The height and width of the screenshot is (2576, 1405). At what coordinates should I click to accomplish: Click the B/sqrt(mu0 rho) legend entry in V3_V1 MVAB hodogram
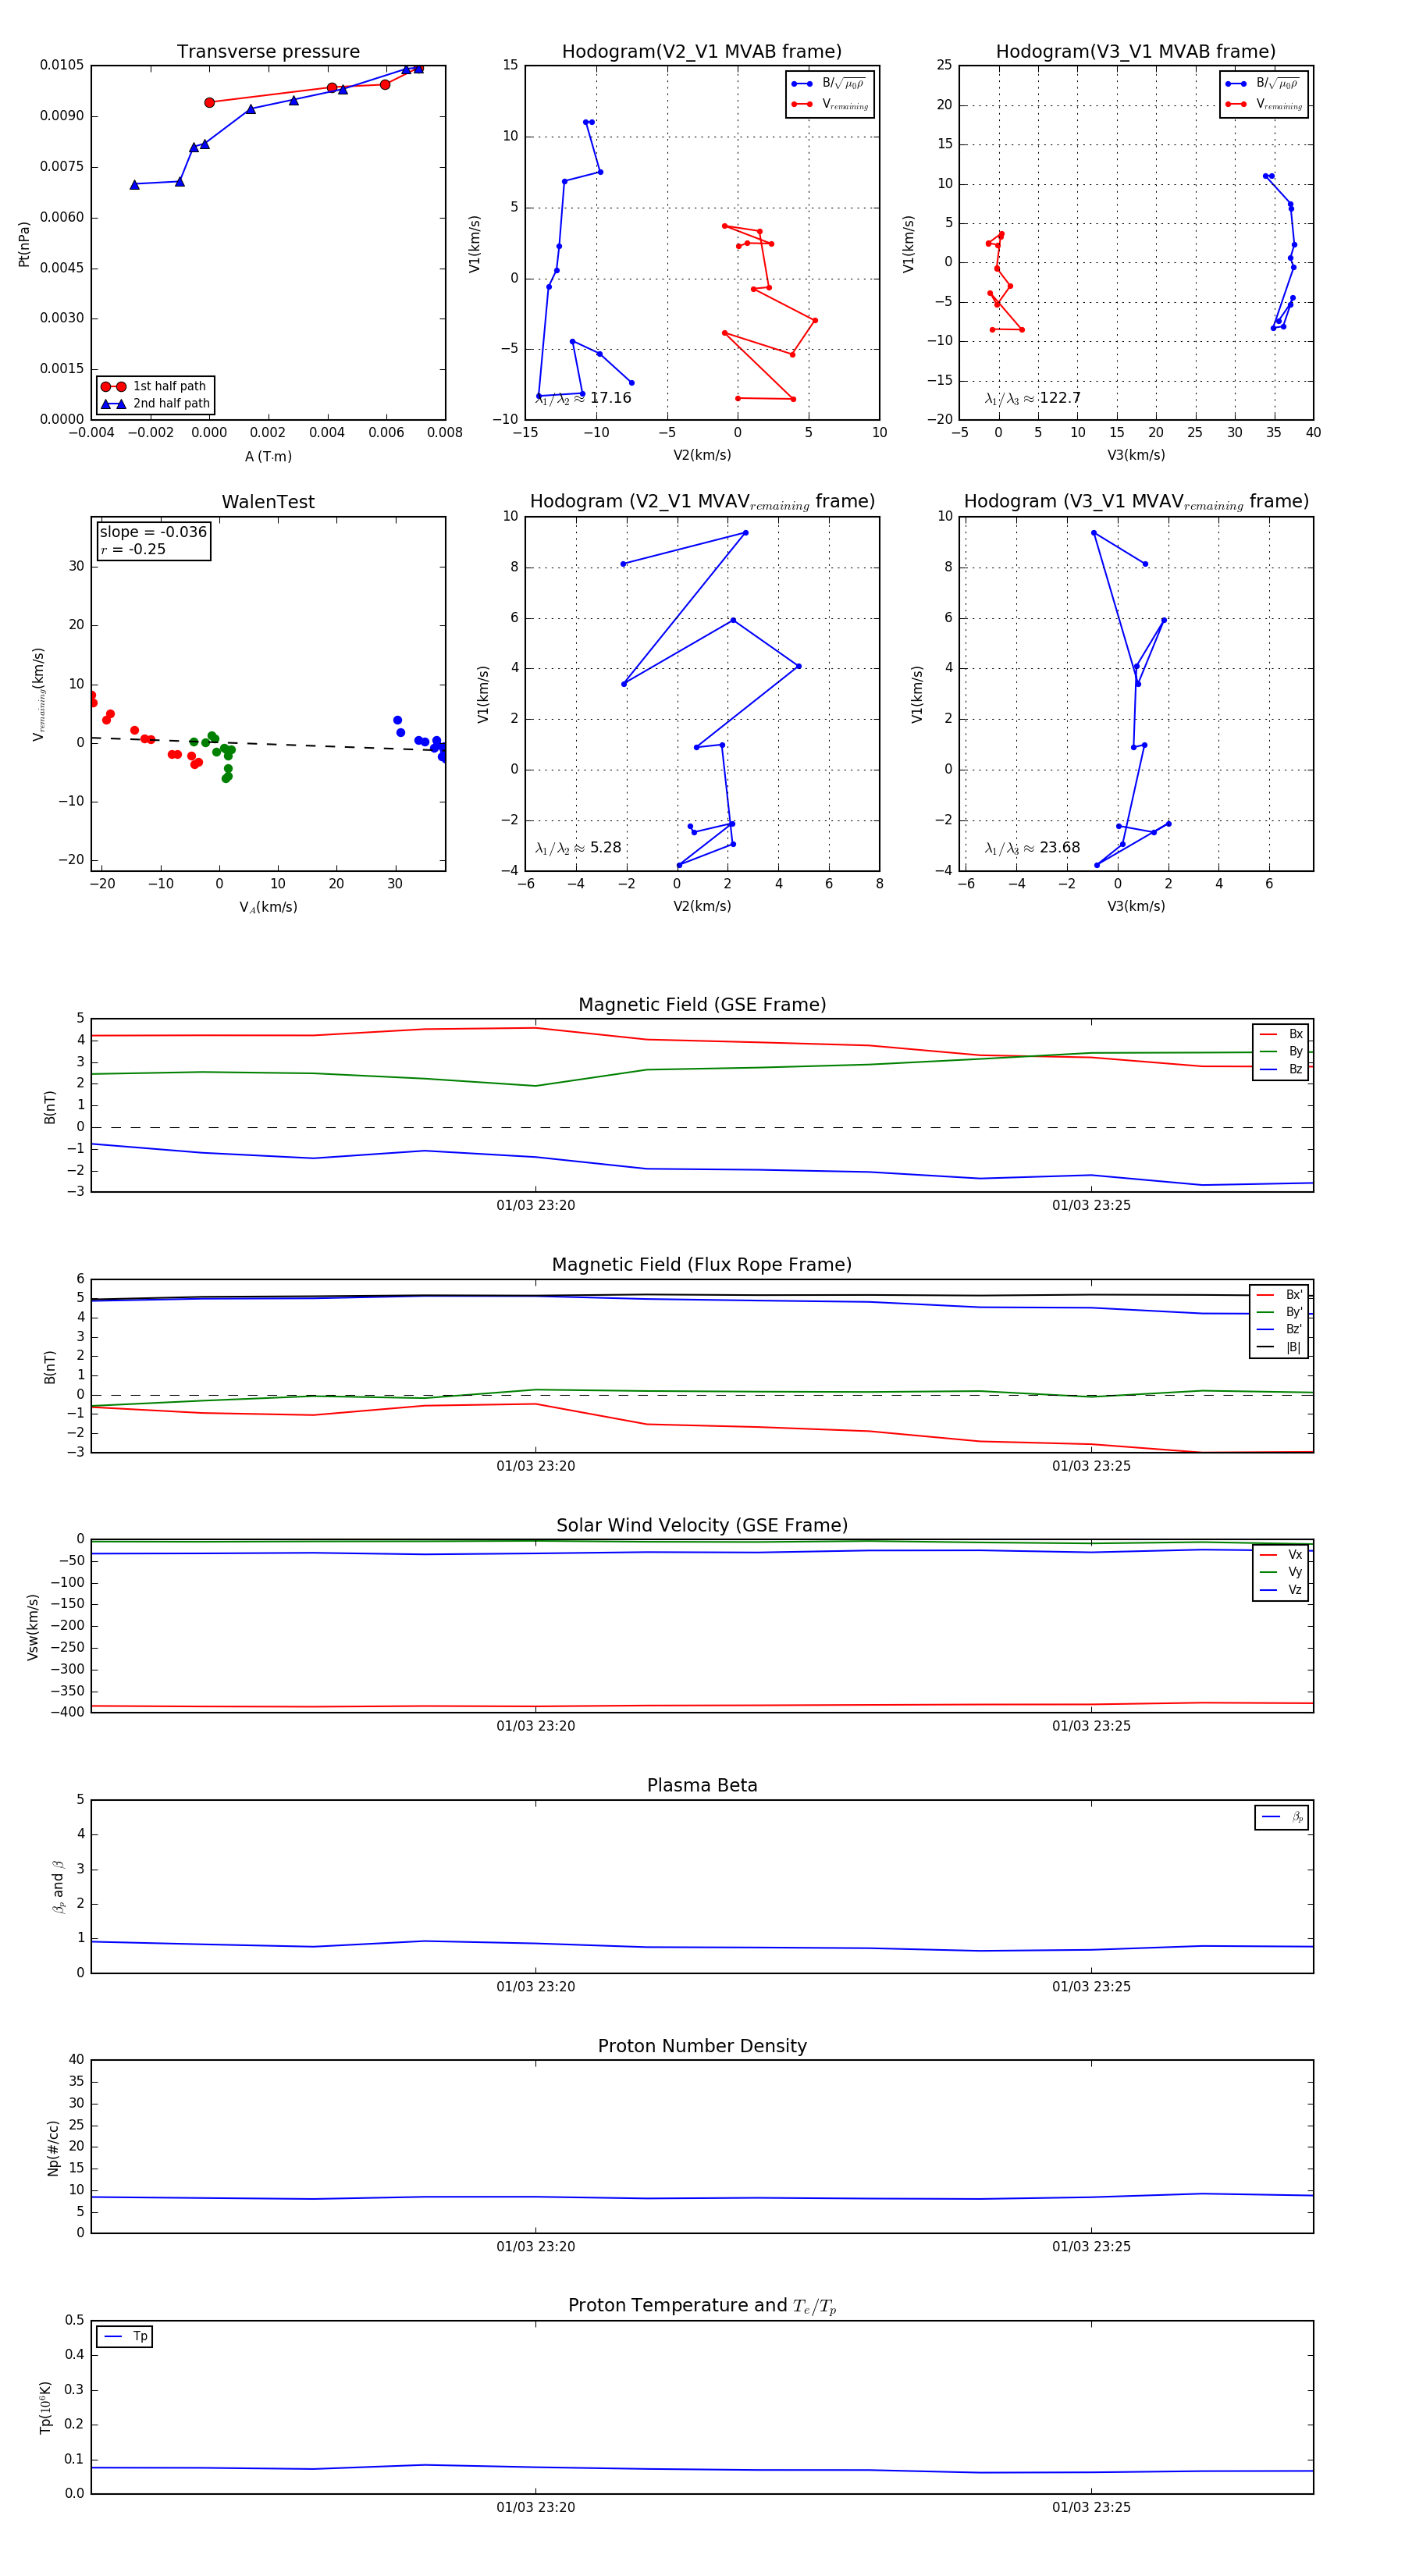pyautogui.click(x=1264, y=83)
